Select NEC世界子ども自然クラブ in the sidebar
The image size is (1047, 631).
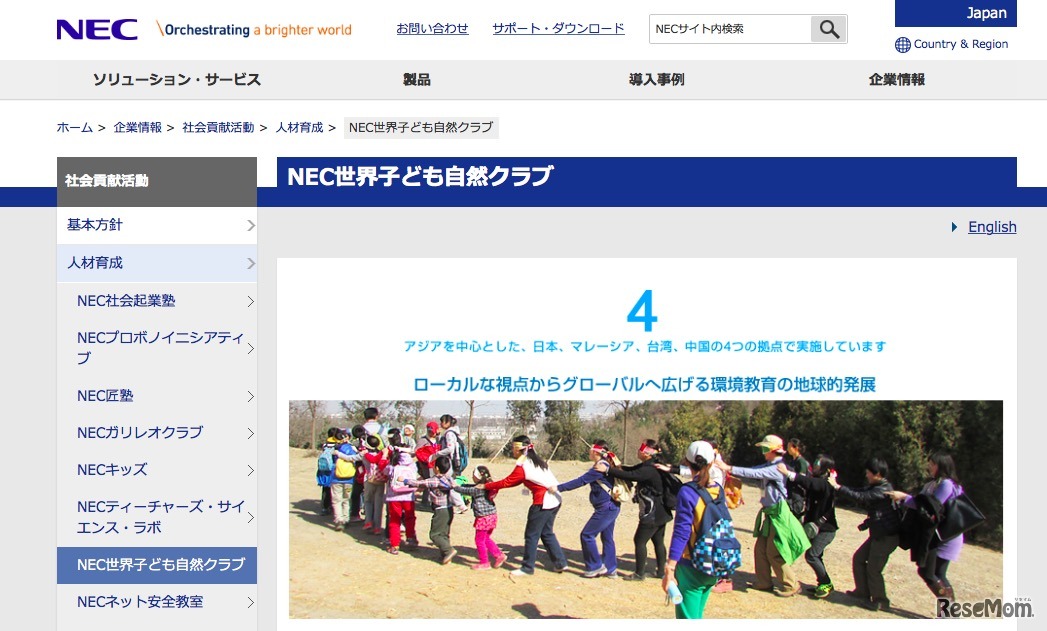(157, 565)
